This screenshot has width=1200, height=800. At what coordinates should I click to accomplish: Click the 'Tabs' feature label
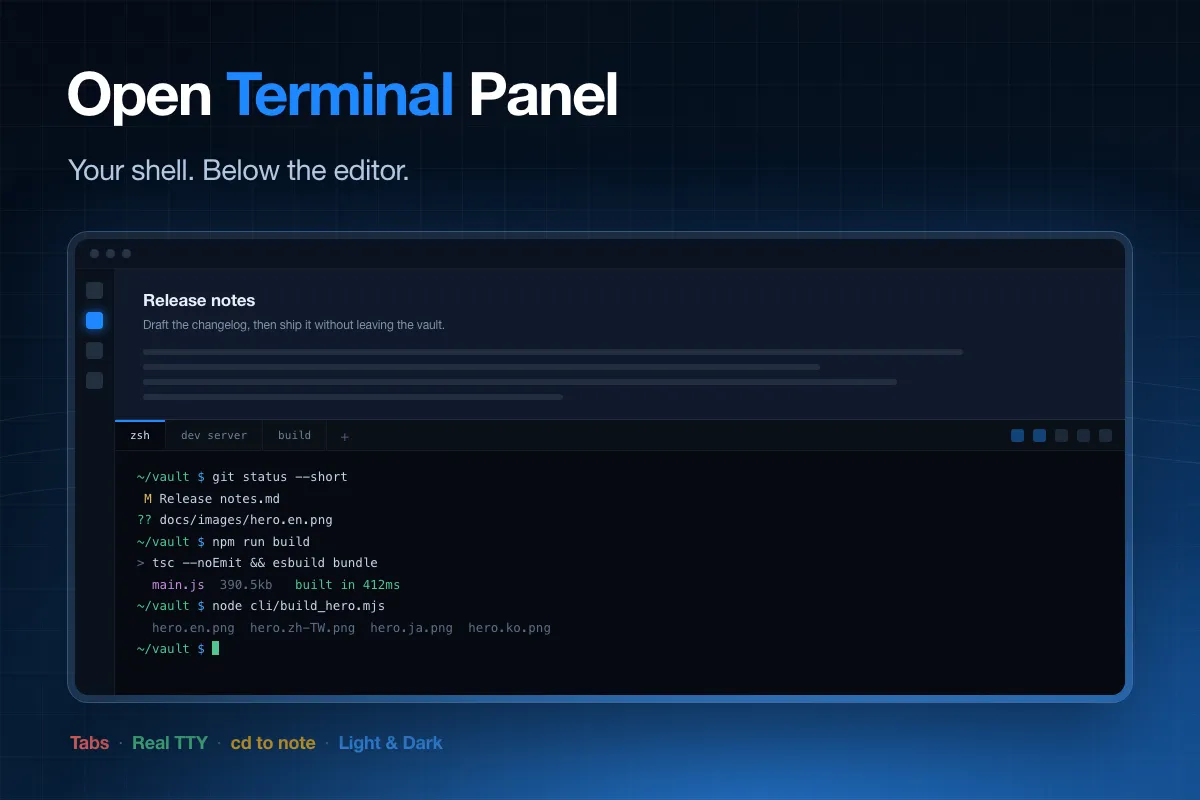90,743
